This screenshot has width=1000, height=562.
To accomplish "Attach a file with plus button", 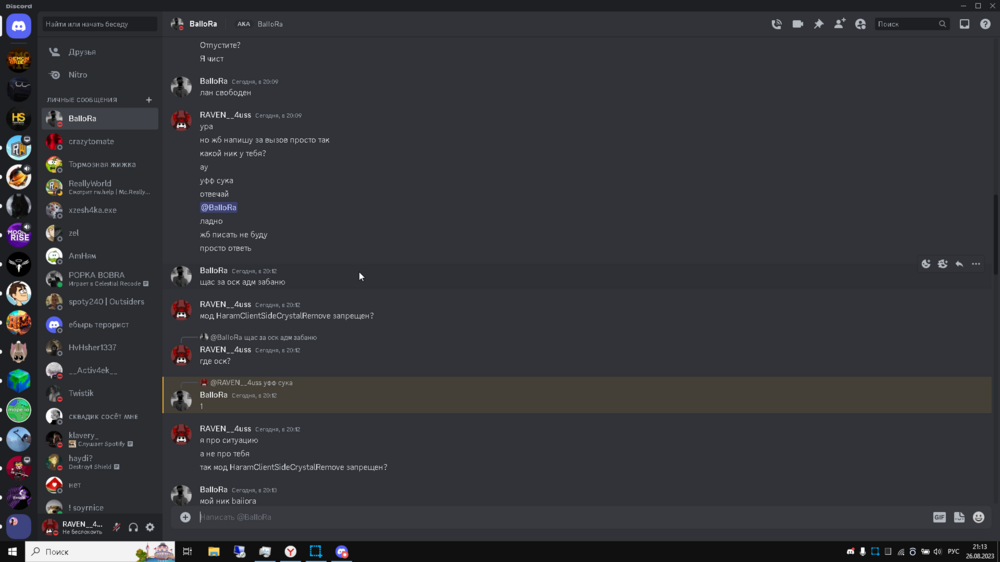I will pyautogui.click(x=185, y=517).
